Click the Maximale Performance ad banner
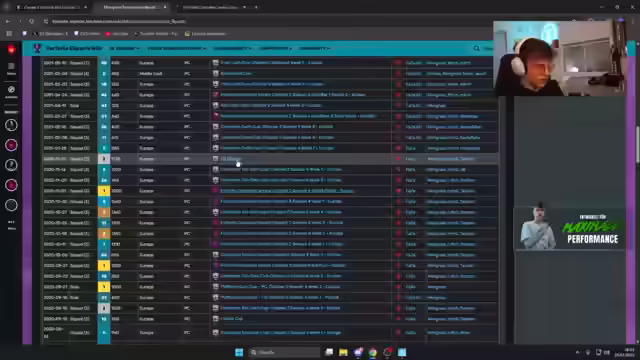The image size is (640, 360). click(569, 229)
